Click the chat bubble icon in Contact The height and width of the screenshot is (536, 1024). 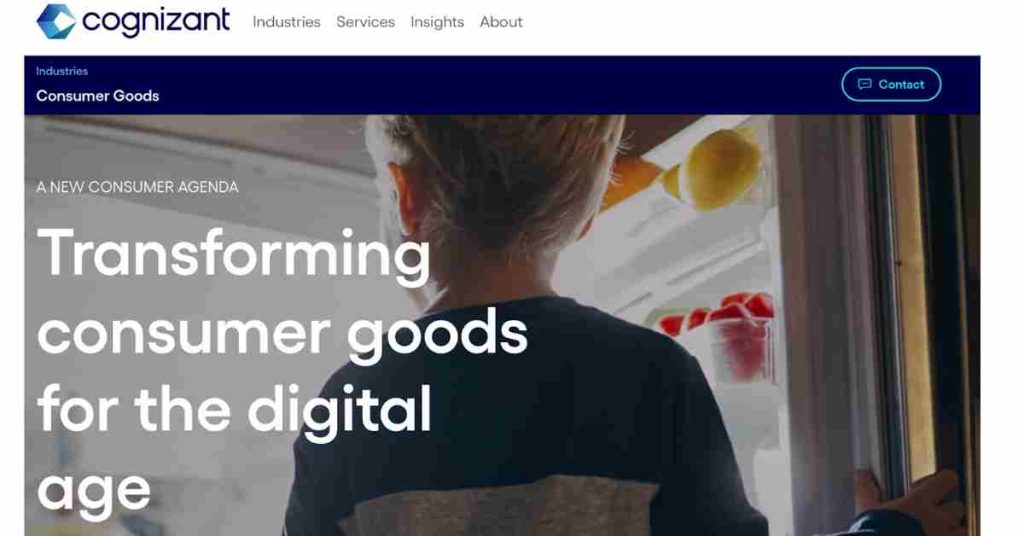(864, 84)
